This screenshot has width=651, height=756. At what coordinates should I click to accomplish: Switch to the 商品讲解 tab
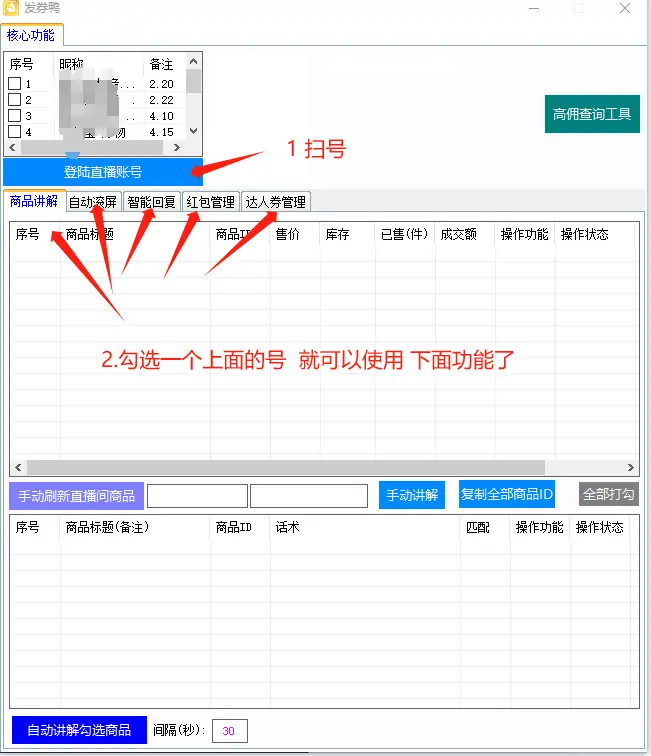(34, 201)
